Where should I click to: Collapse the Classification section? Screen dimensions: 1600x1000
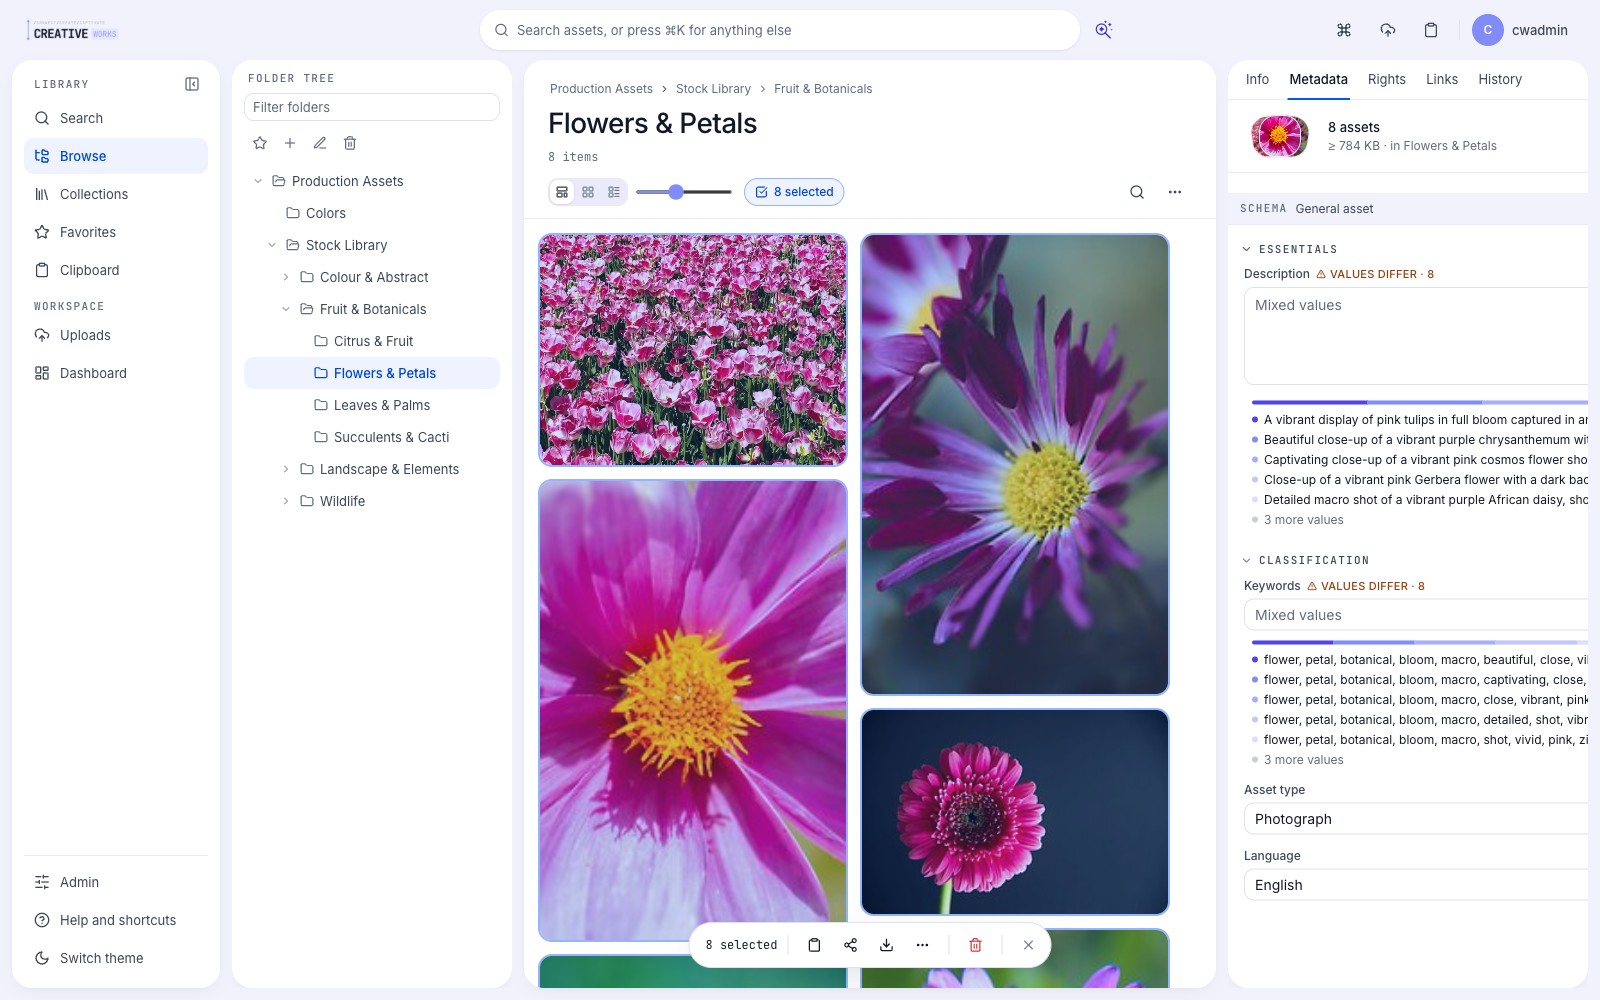pyautogui.click(x=1247, y=560)
